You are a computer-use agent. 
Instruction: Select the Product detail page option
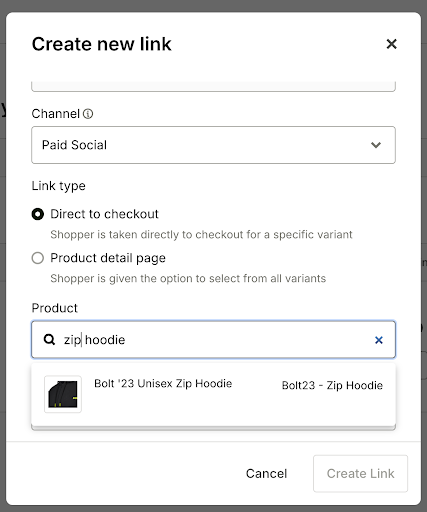tap(38, 258)
